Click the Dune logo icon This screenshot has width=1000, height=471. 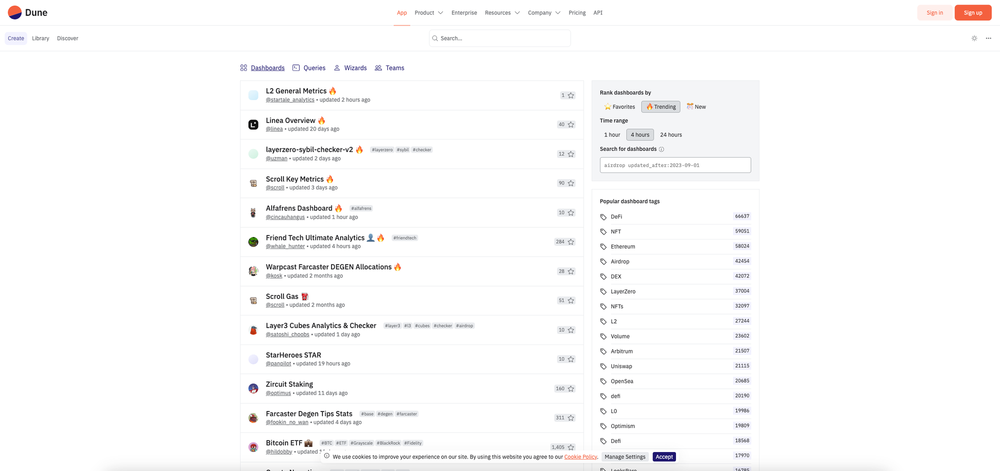click(x=15, y=12)
